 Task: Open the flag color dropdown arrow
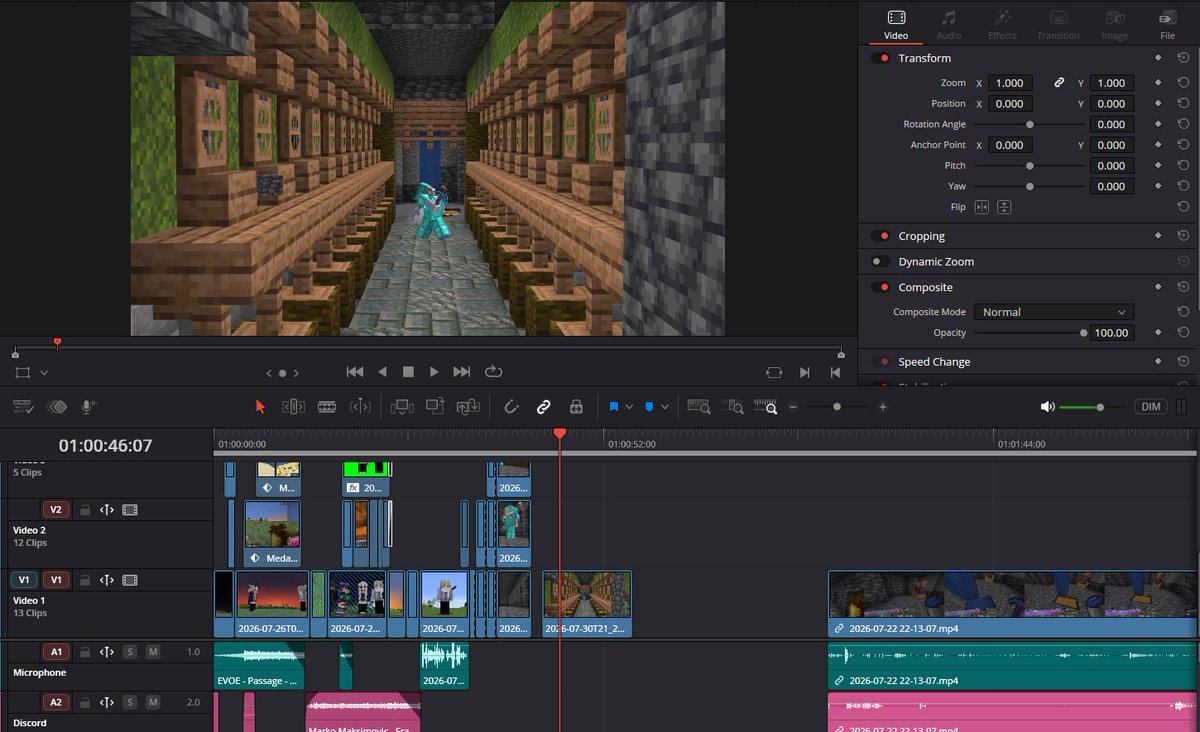pos(629,407)
